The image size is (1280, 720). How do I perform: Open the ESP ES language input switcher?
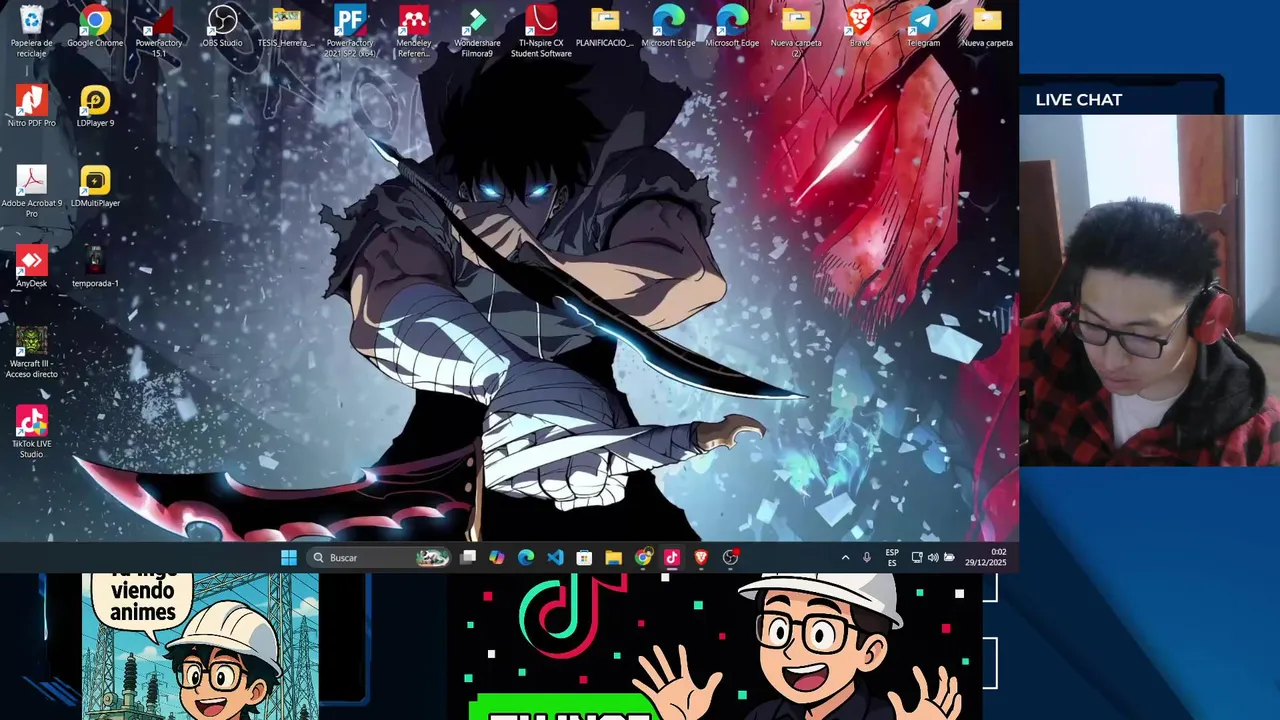(892, 558)
